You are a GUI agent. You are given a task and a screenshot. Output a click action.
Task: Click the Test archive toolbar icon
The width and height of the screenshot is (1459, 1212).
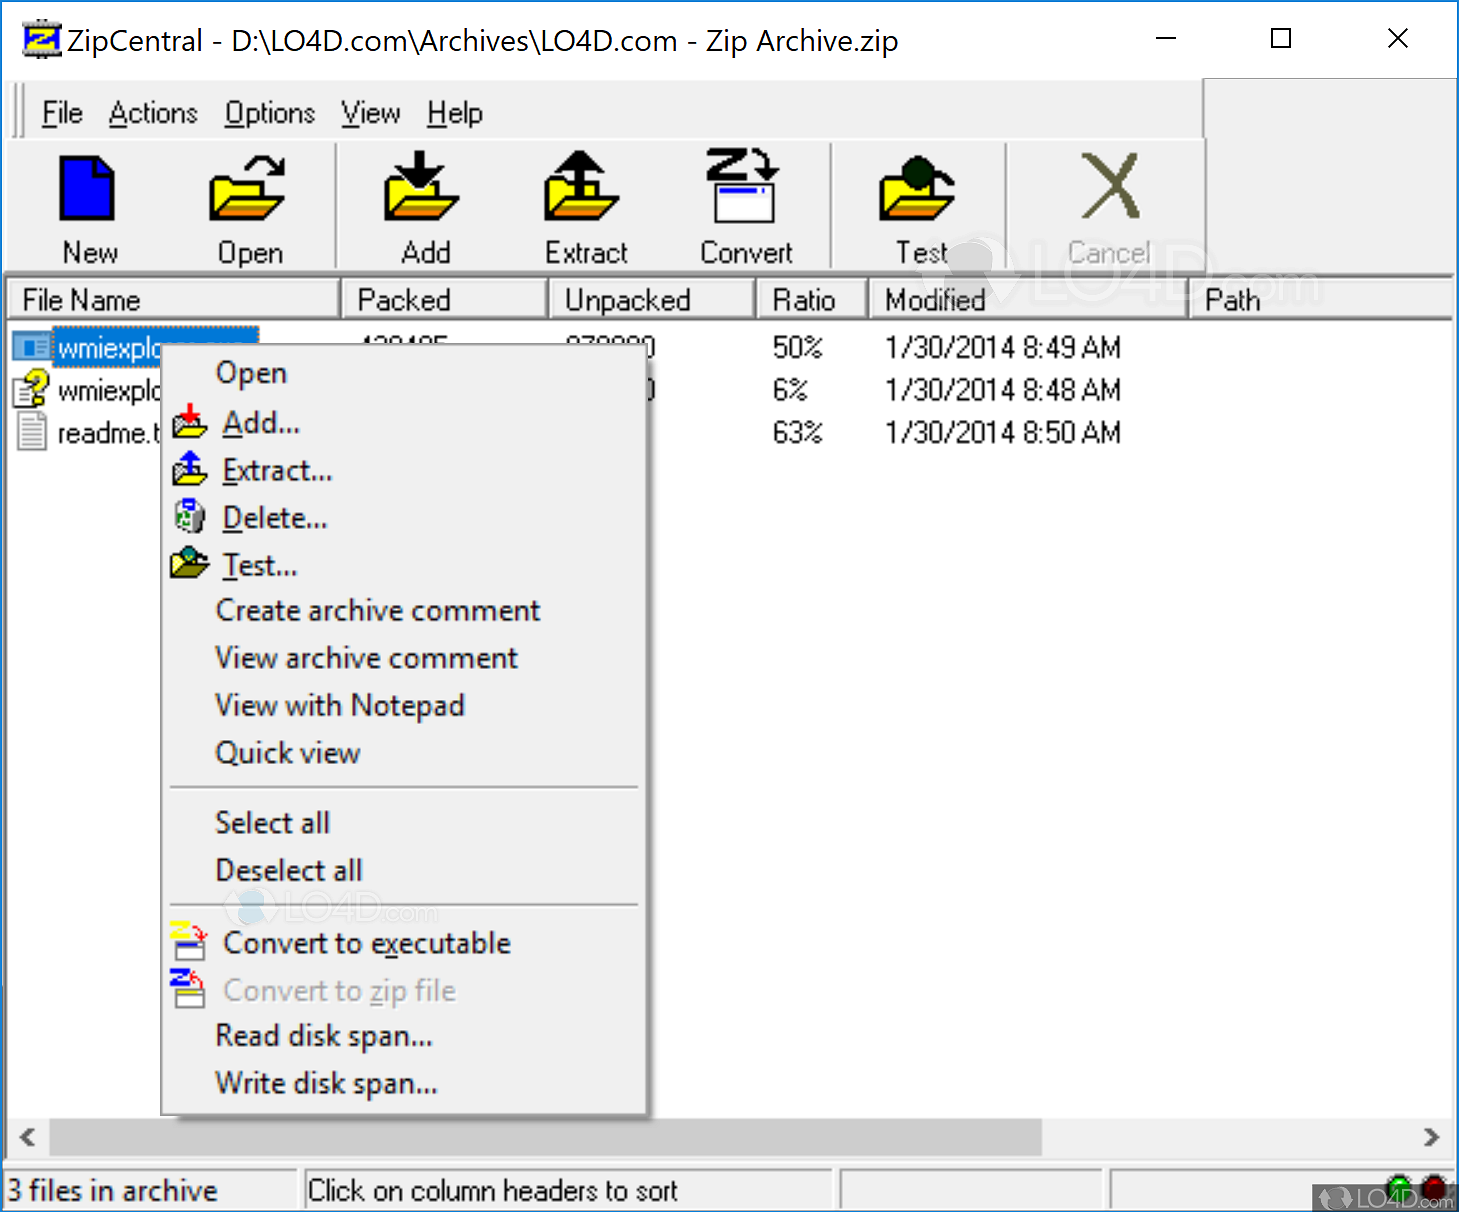917,188
